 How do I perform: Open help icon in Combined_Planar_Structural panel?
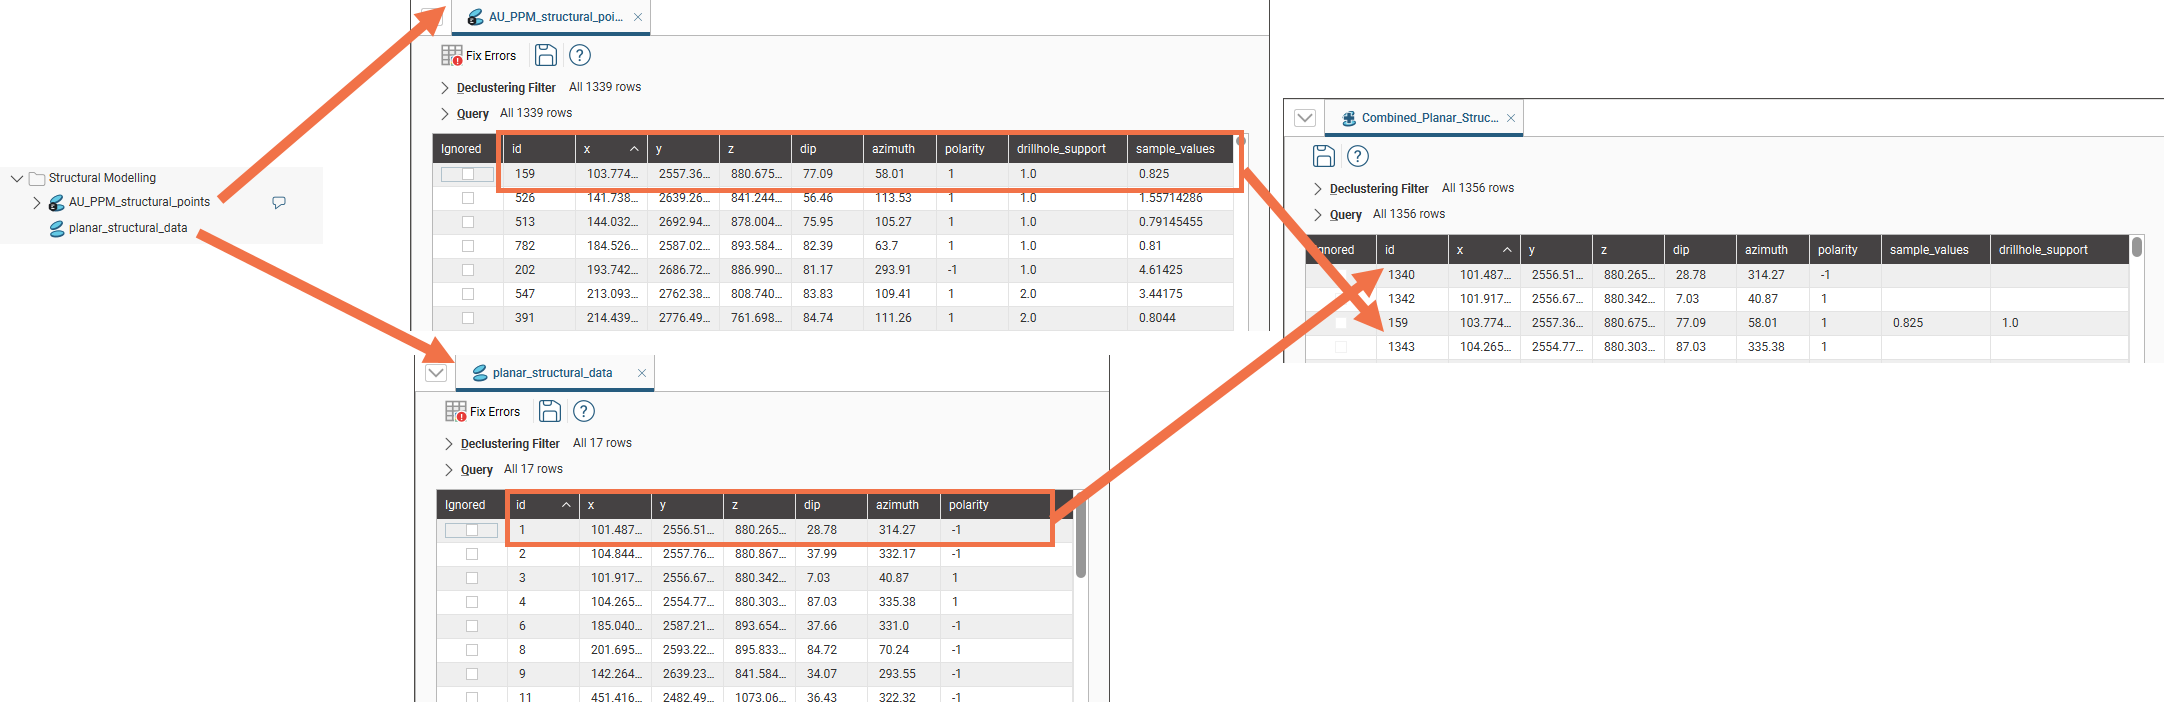tap(1358, 156)
